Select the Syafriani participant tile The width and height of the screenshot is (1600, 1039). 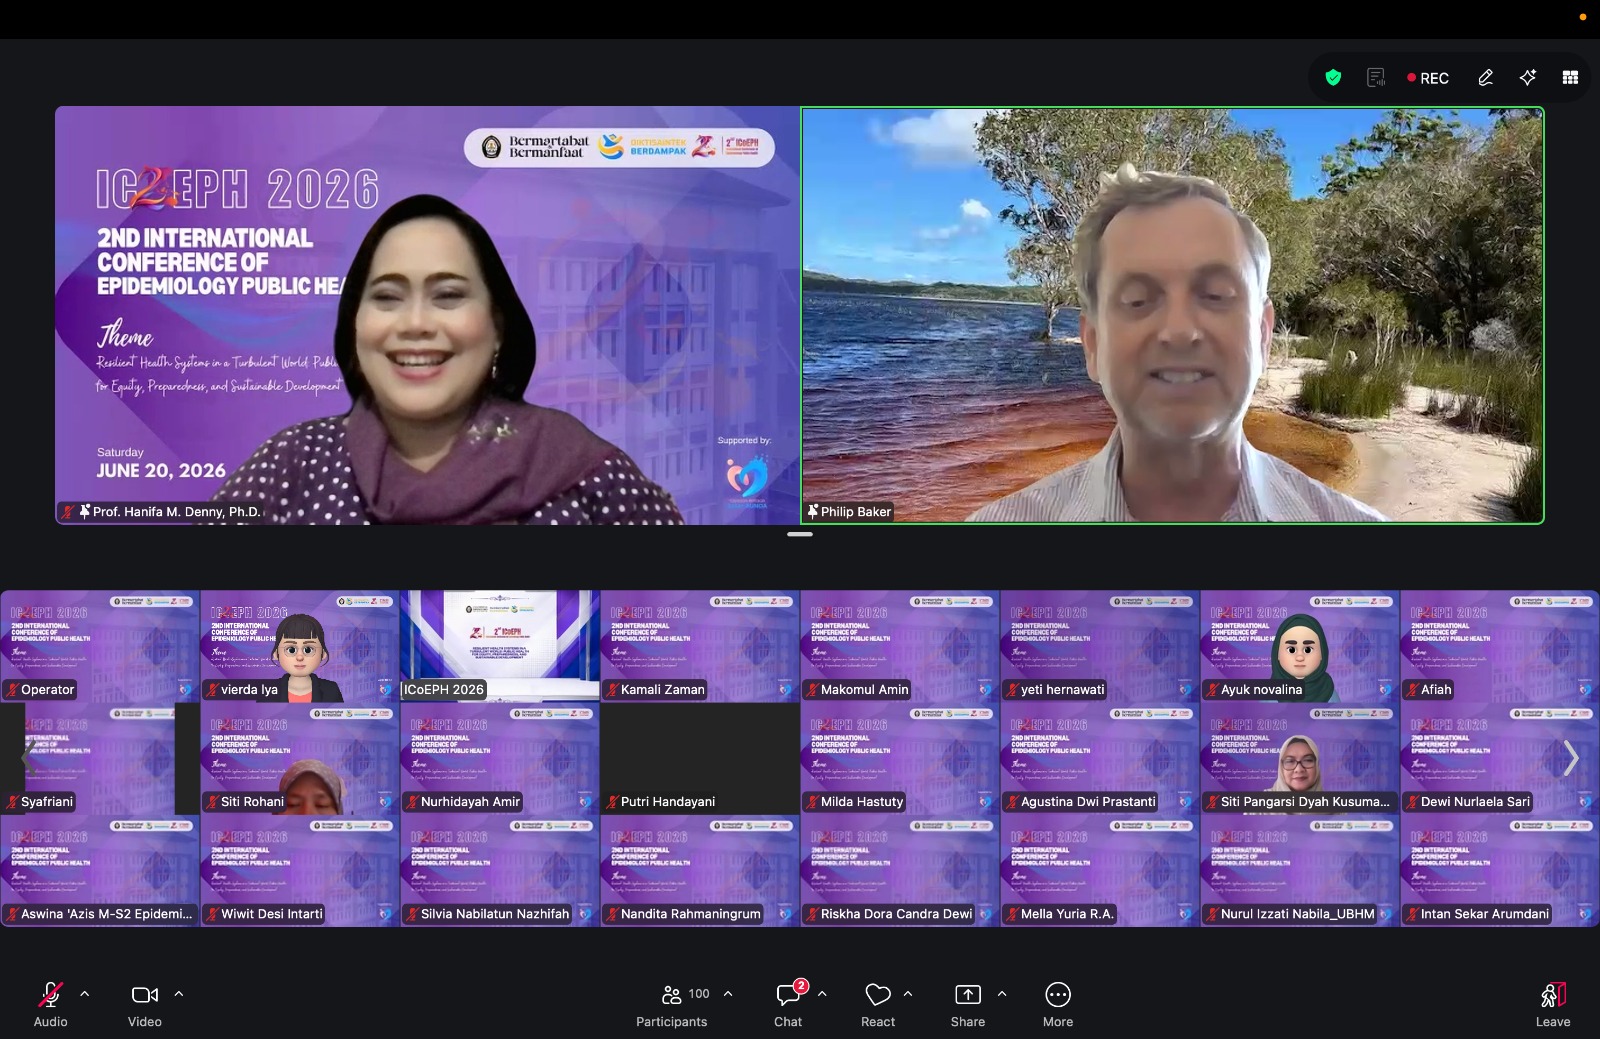(100, 758)
